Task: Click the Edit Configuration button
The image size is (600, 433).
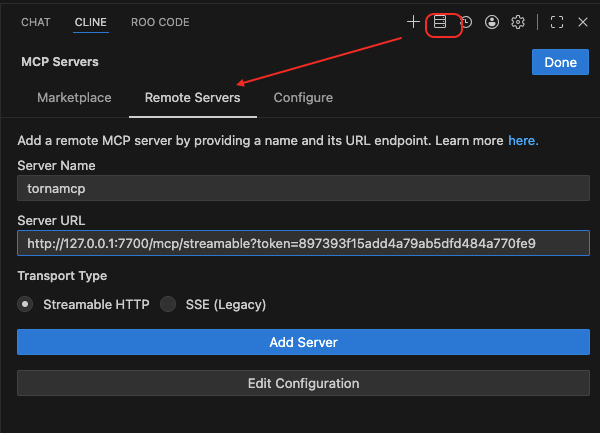Action: point(303,383)
